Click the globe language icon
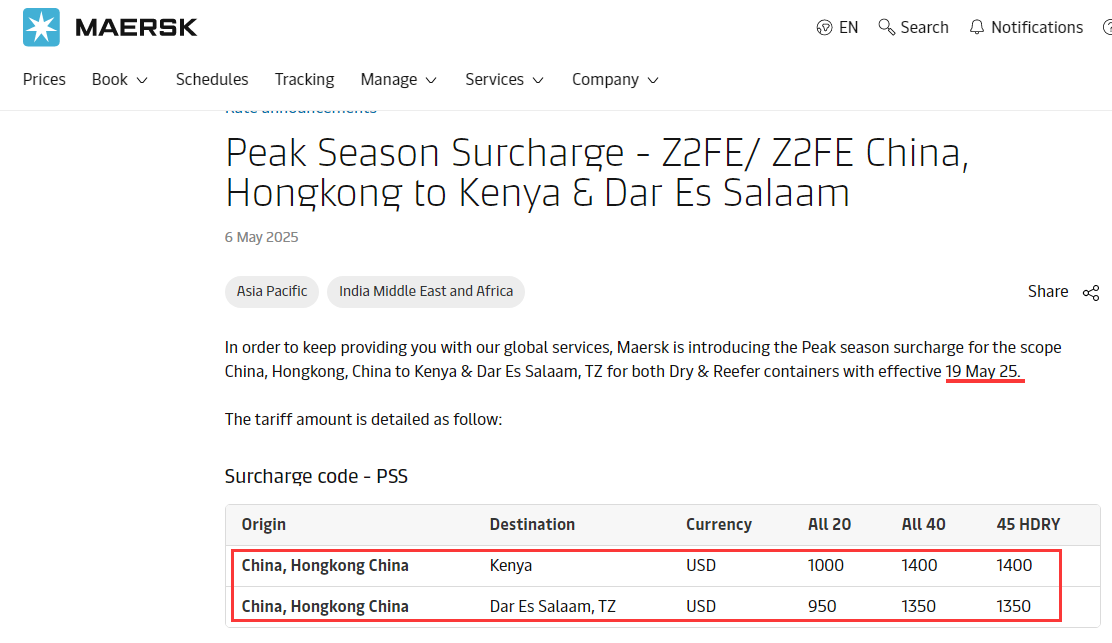The height and width of the screenshot is (643, 1112). click(x=825, y=28)
